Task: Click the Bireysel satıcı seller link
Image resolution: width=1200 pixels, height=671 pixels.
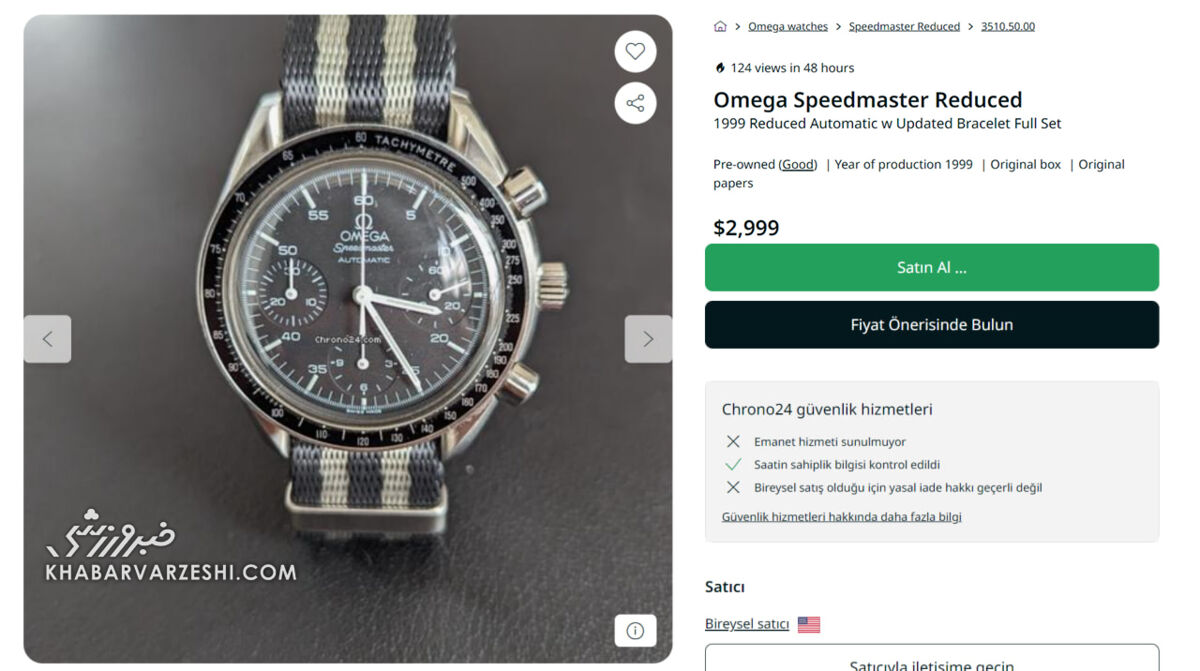Action: pyautogui.click(x=747, y=625)
